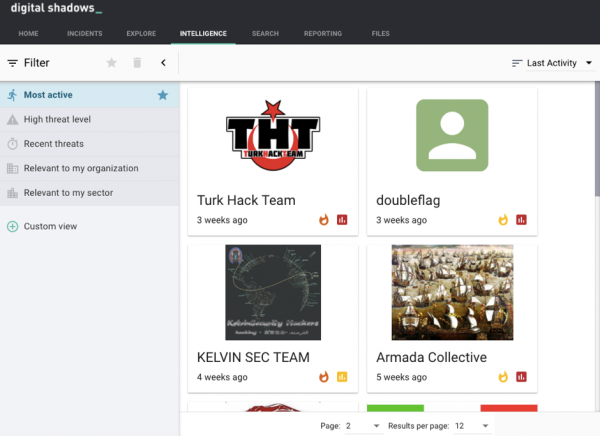Click flame icon on KELVIN SEC TEAM card
600x436 pixels.
(324, 377)
